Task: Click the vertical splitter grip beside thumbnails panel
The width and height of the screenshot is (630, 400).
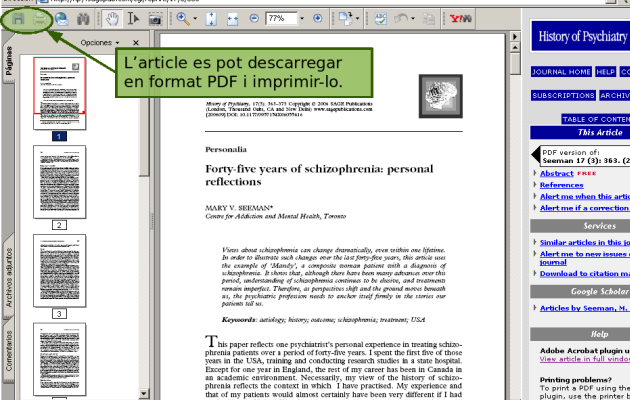Action: pos(152,221)
